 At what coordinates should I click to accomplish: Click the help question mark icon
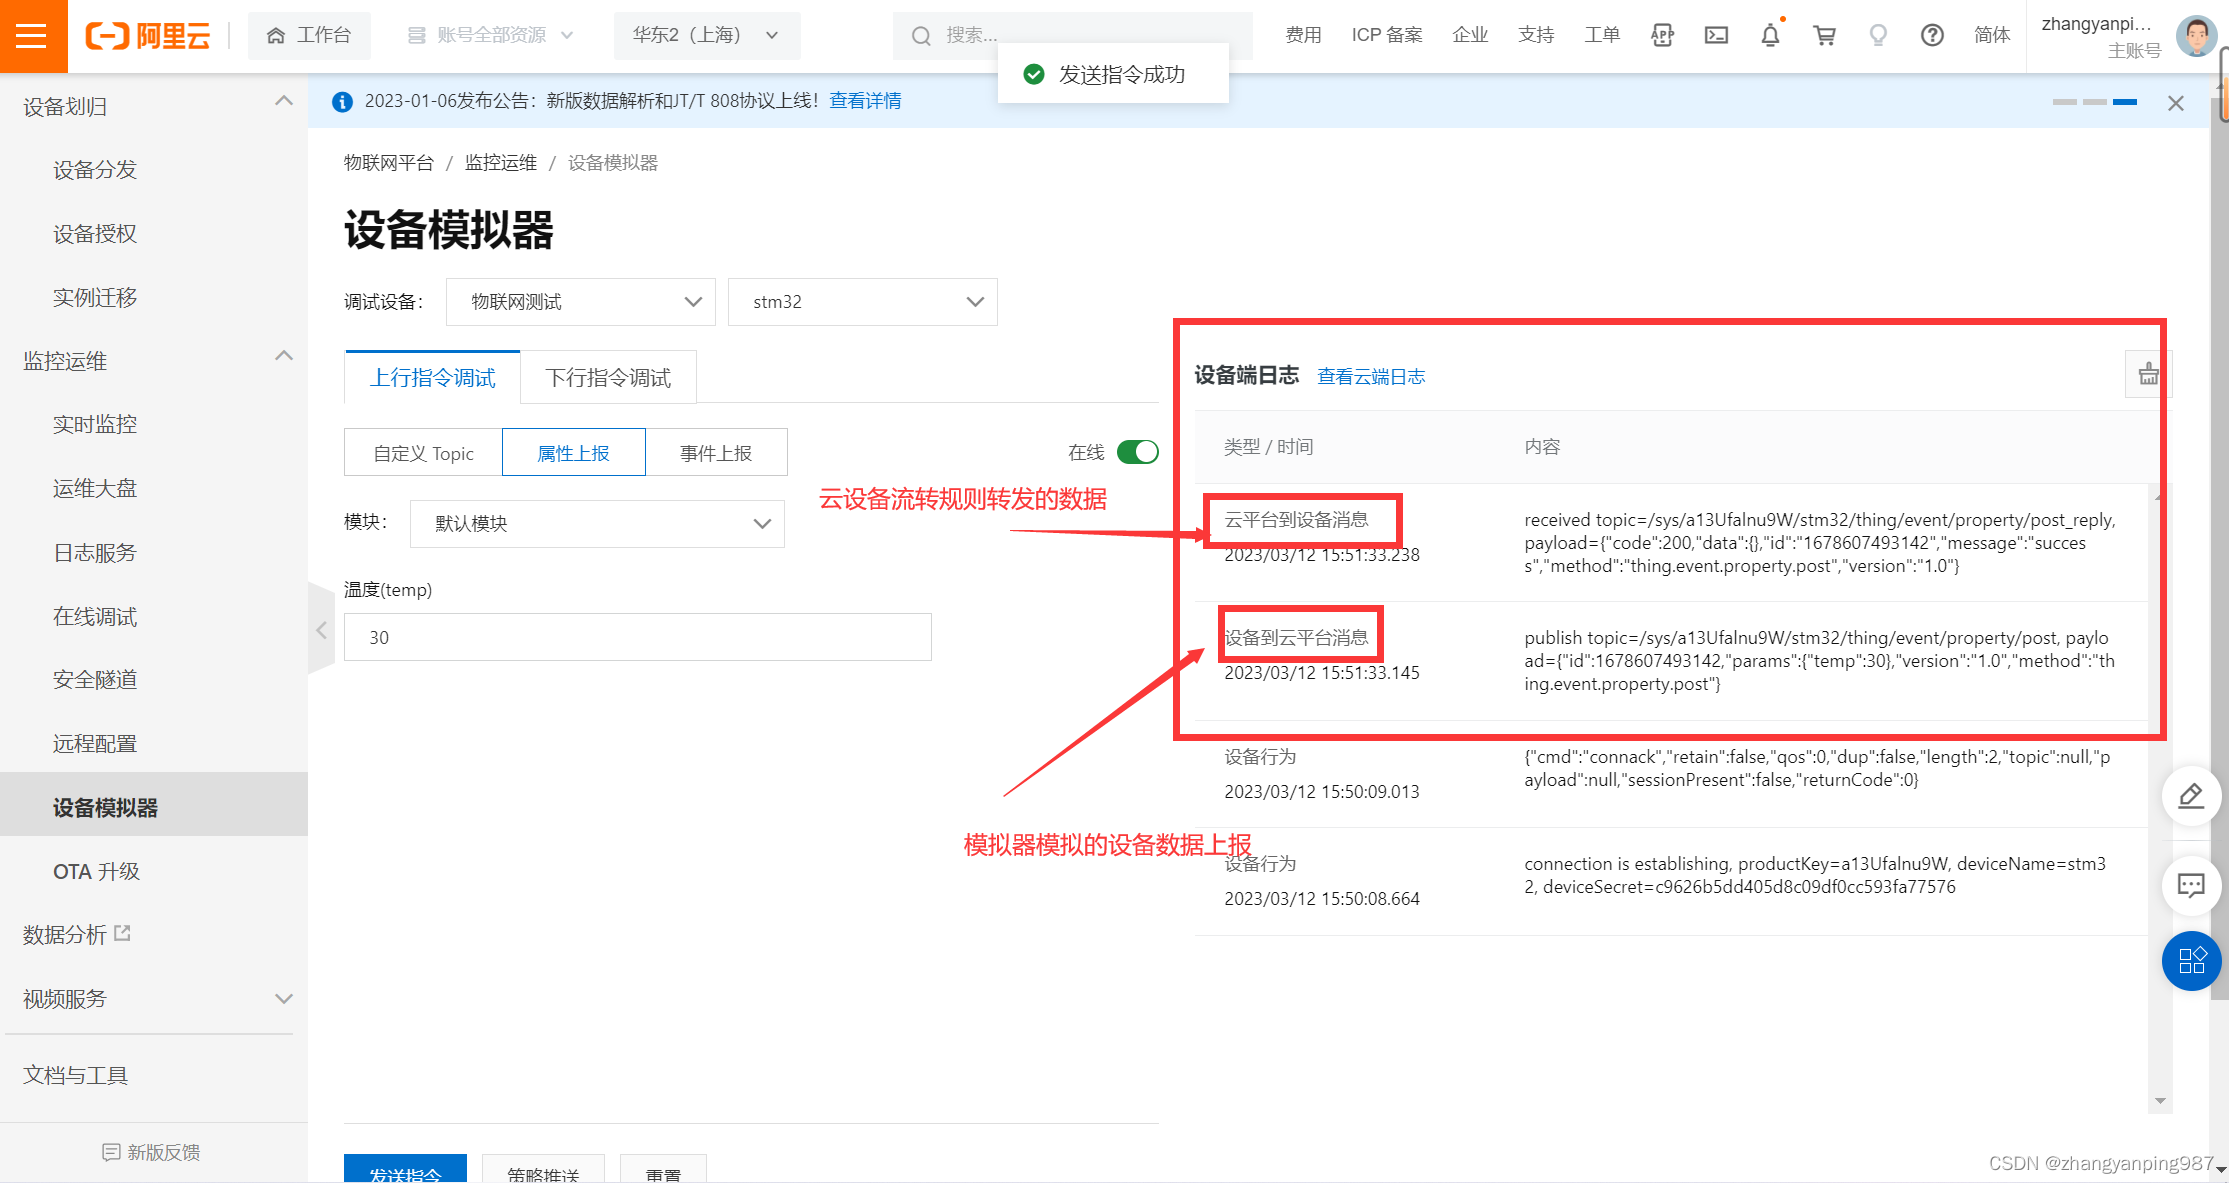coord(1932,35)
